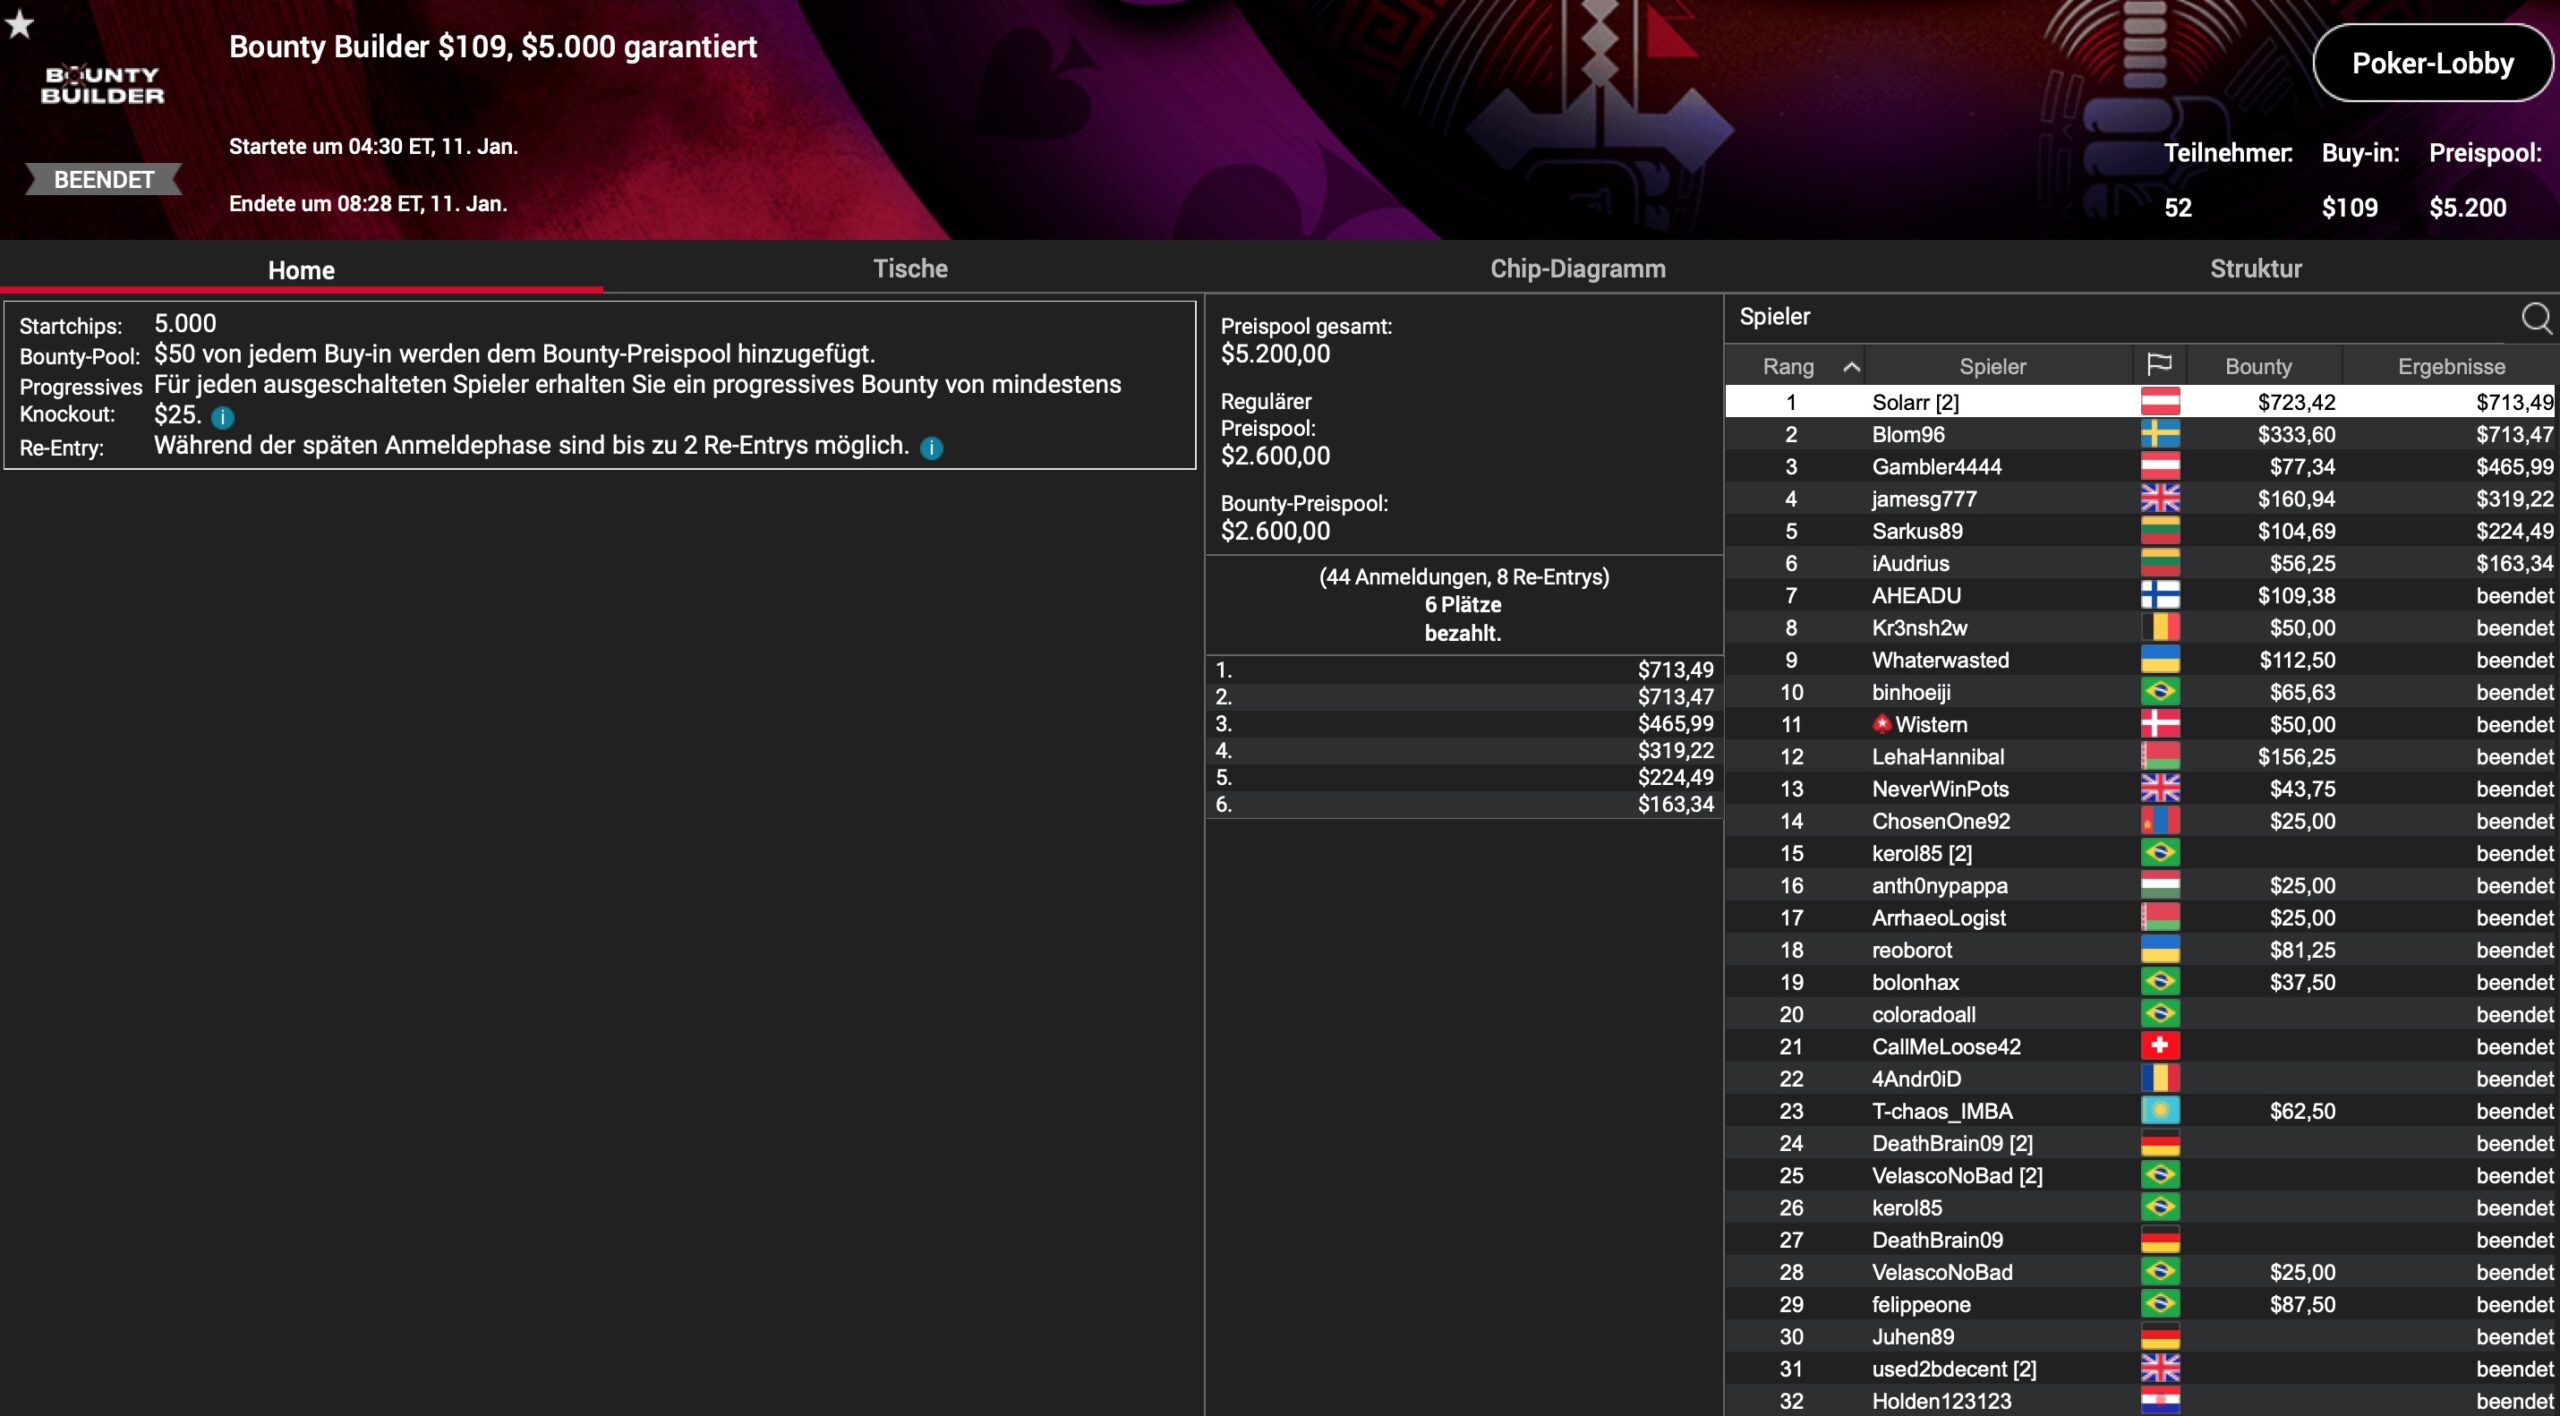This screenshot has height=1416, width=2560.
Task: Go to the Poker-Lobby
Action: pyautogui.click(x=2431, y=63)
